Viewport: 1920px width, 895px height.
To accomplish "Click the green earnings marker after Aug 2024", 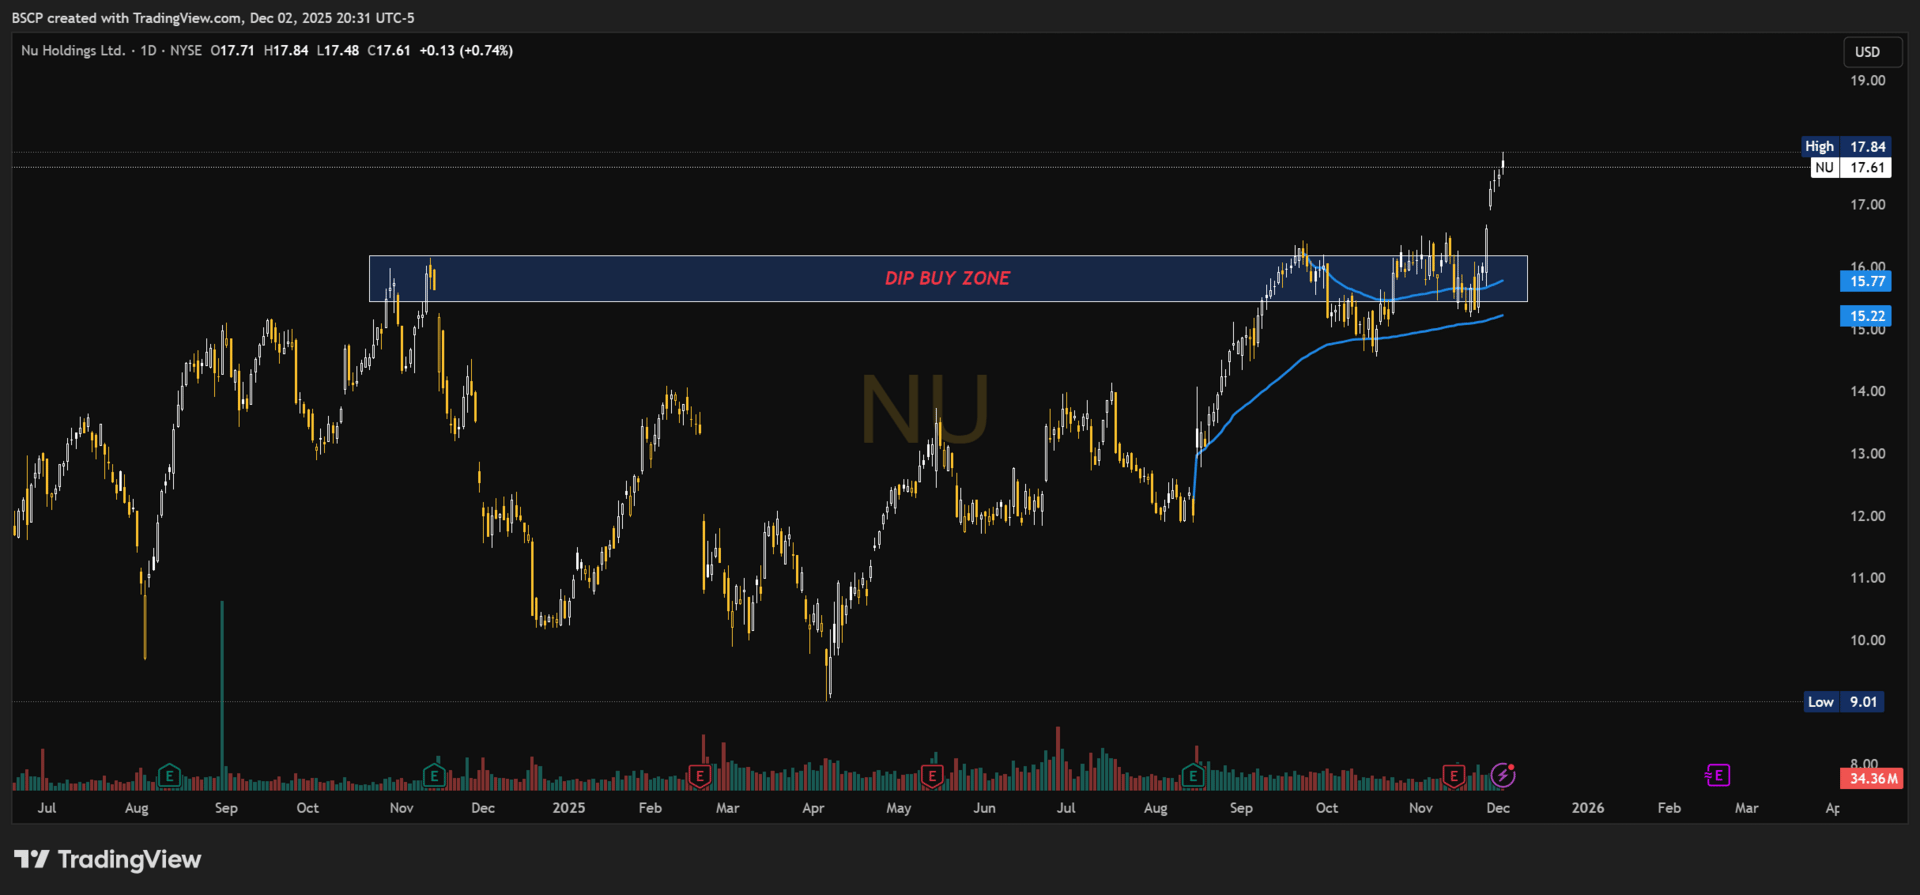I will 169,775.
